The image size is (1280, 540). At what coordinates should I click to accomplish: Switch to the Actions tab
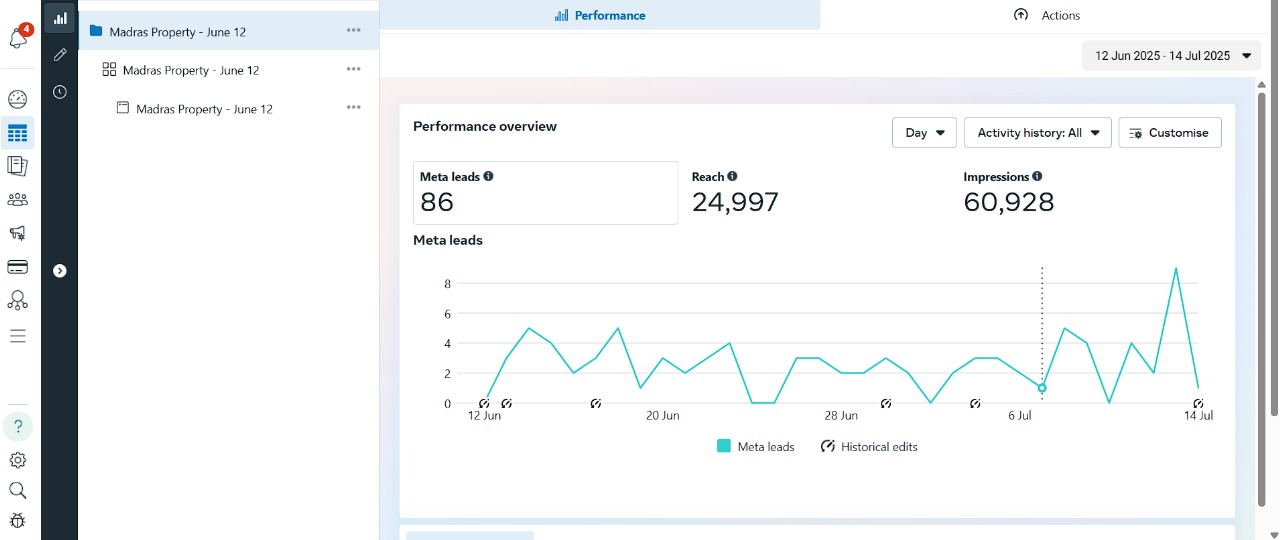(x=1048, y=15)
